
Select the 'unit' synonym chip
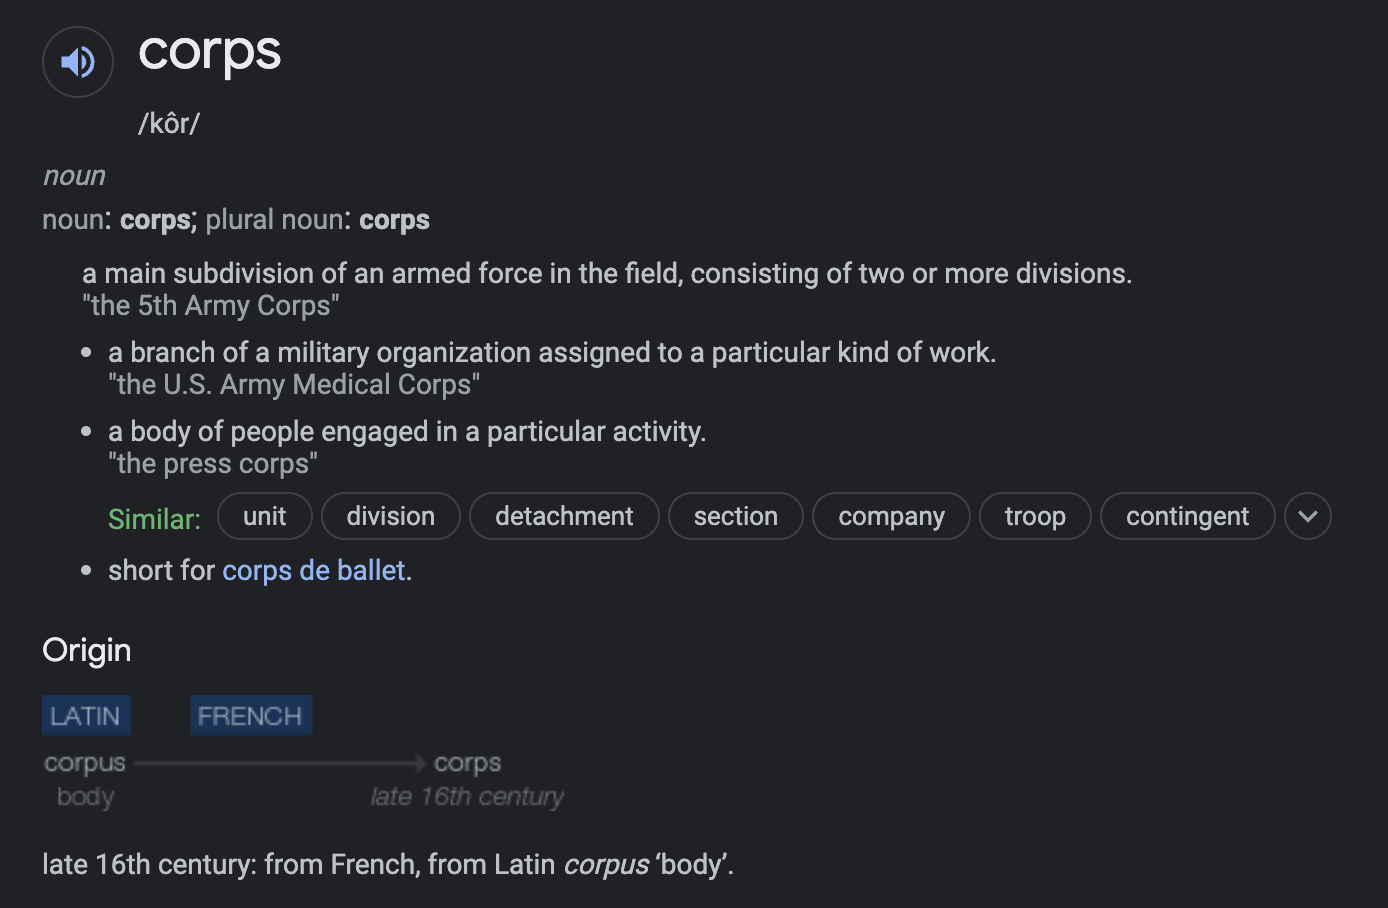264,517
